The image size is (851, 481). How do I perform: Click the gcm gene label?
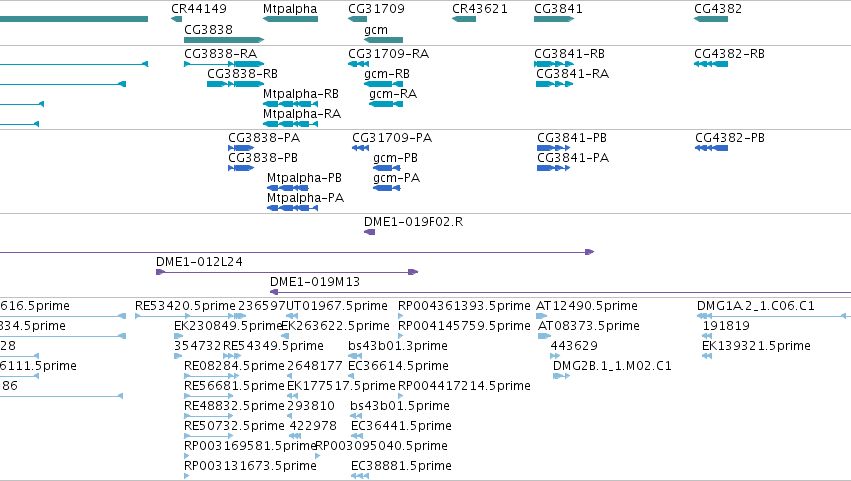tap(376, 30)
